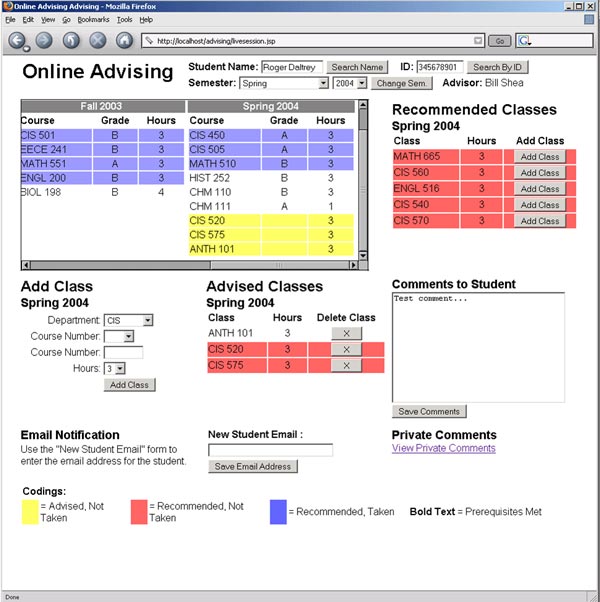Click the browser Back arrow button
600x602 pixels.
[x=17, y=40]
